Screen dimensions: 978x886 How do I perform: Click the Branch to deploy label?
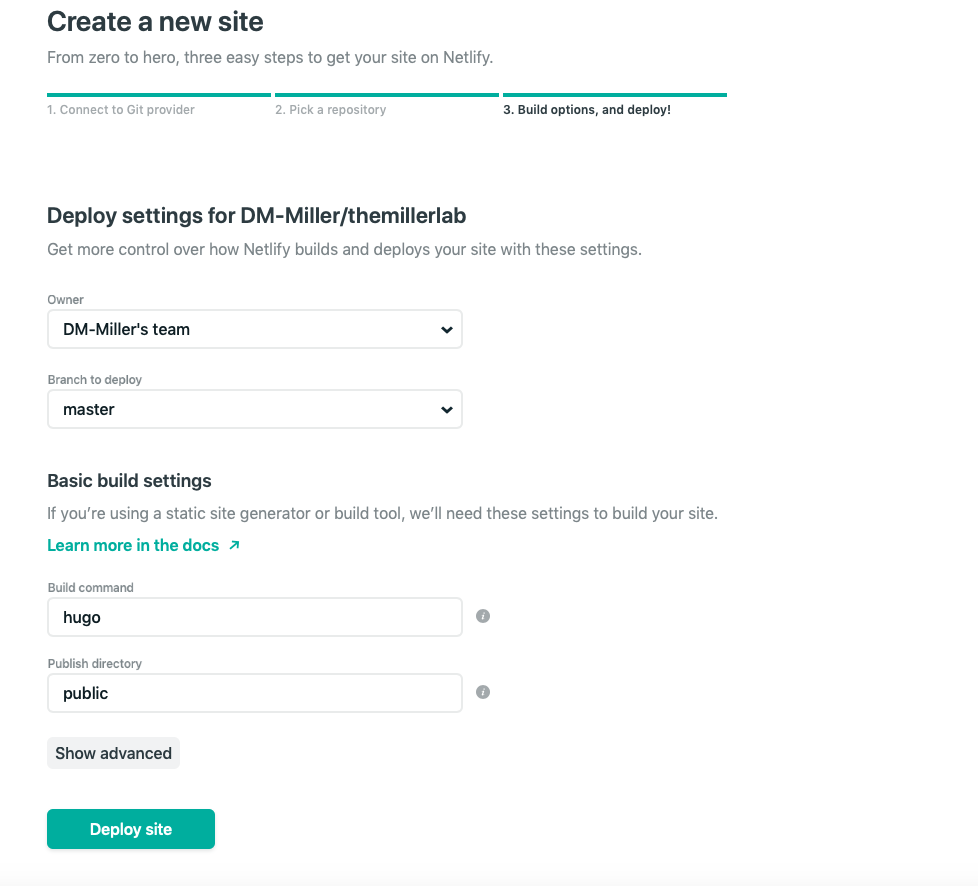(x=95, y=380)
